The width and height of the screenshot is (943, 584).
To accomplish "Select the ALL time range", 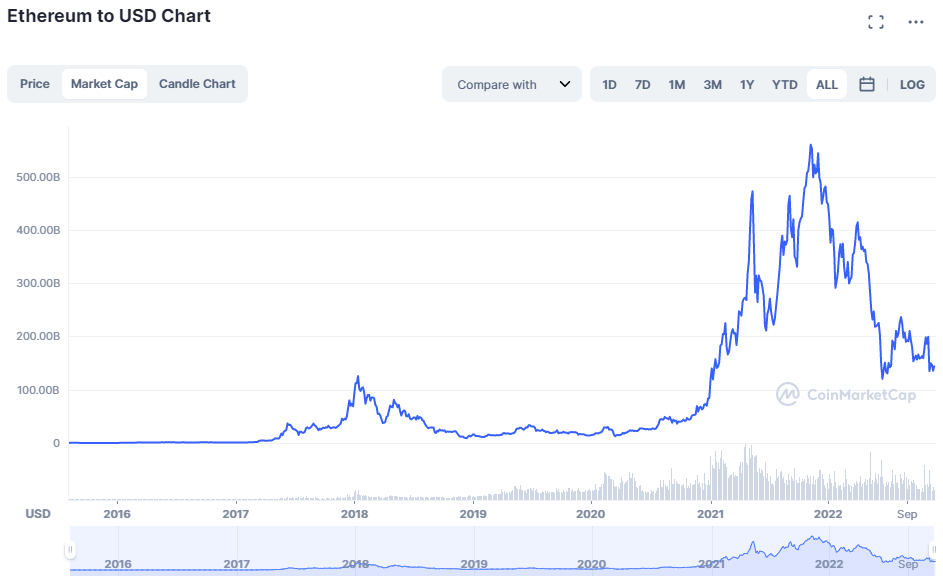I will 826,85.
